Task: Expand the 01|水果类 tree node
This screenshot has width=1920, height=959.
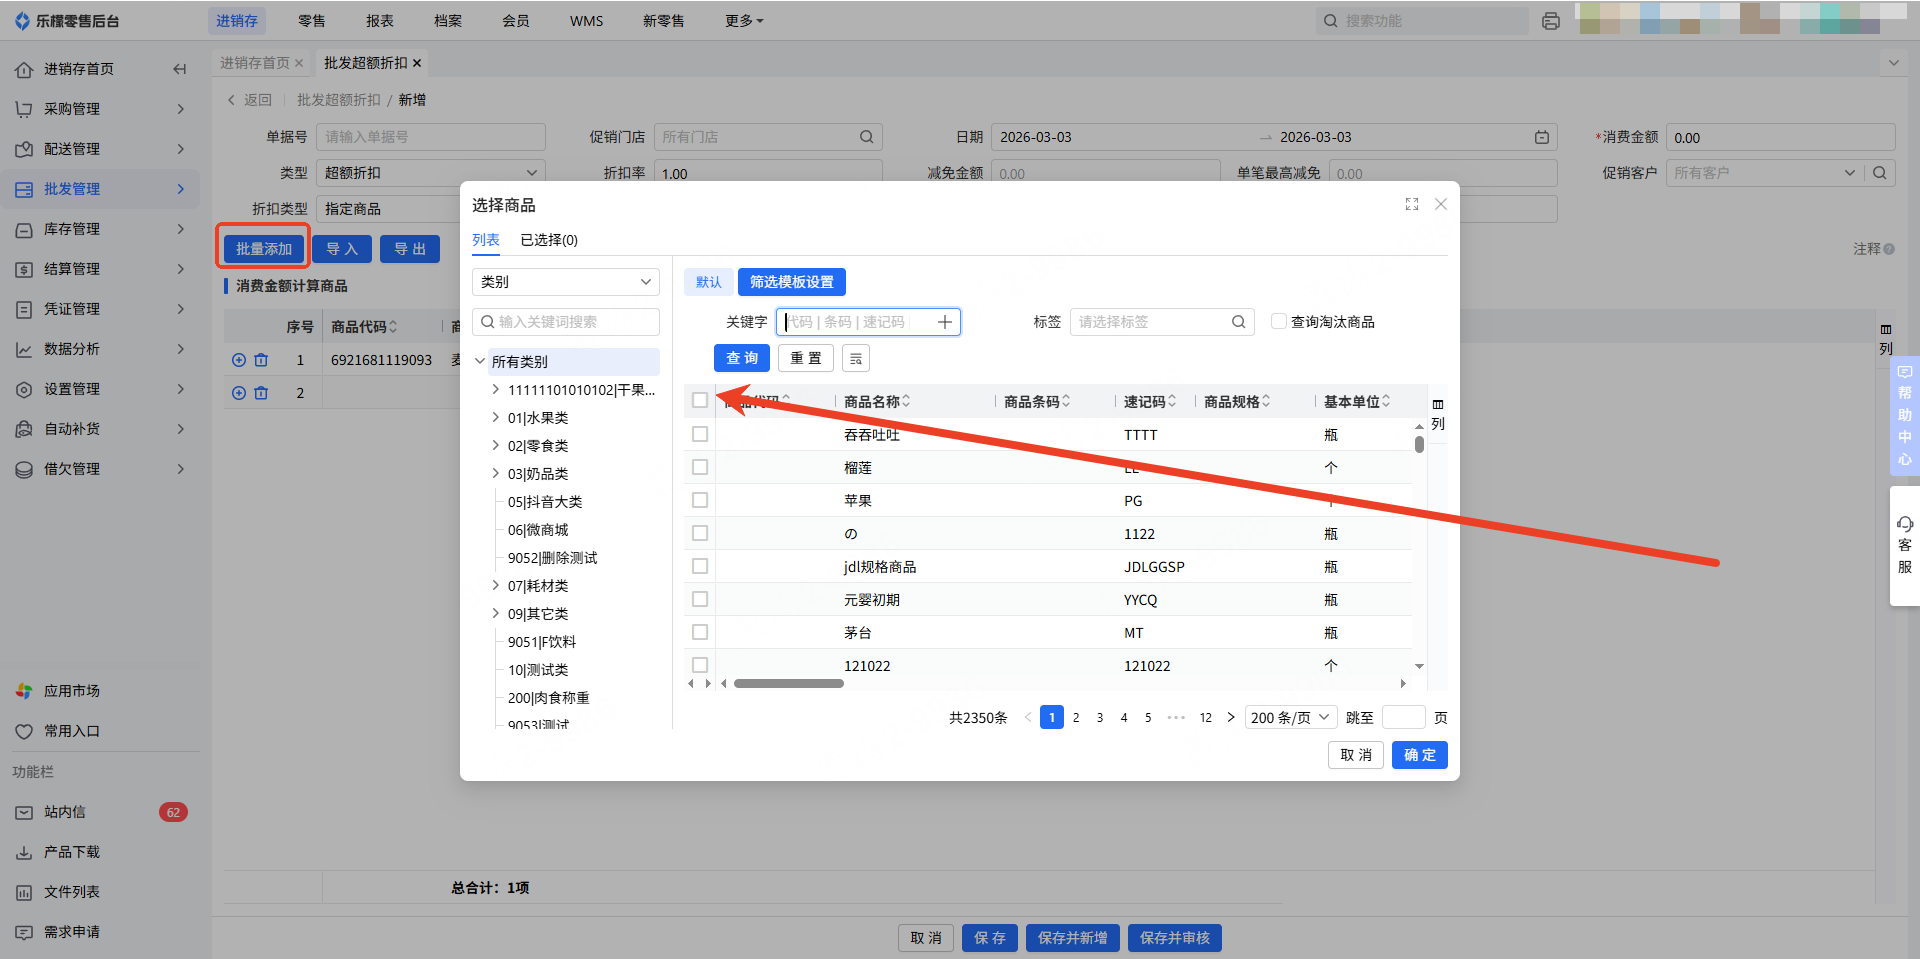Action: 495,418
